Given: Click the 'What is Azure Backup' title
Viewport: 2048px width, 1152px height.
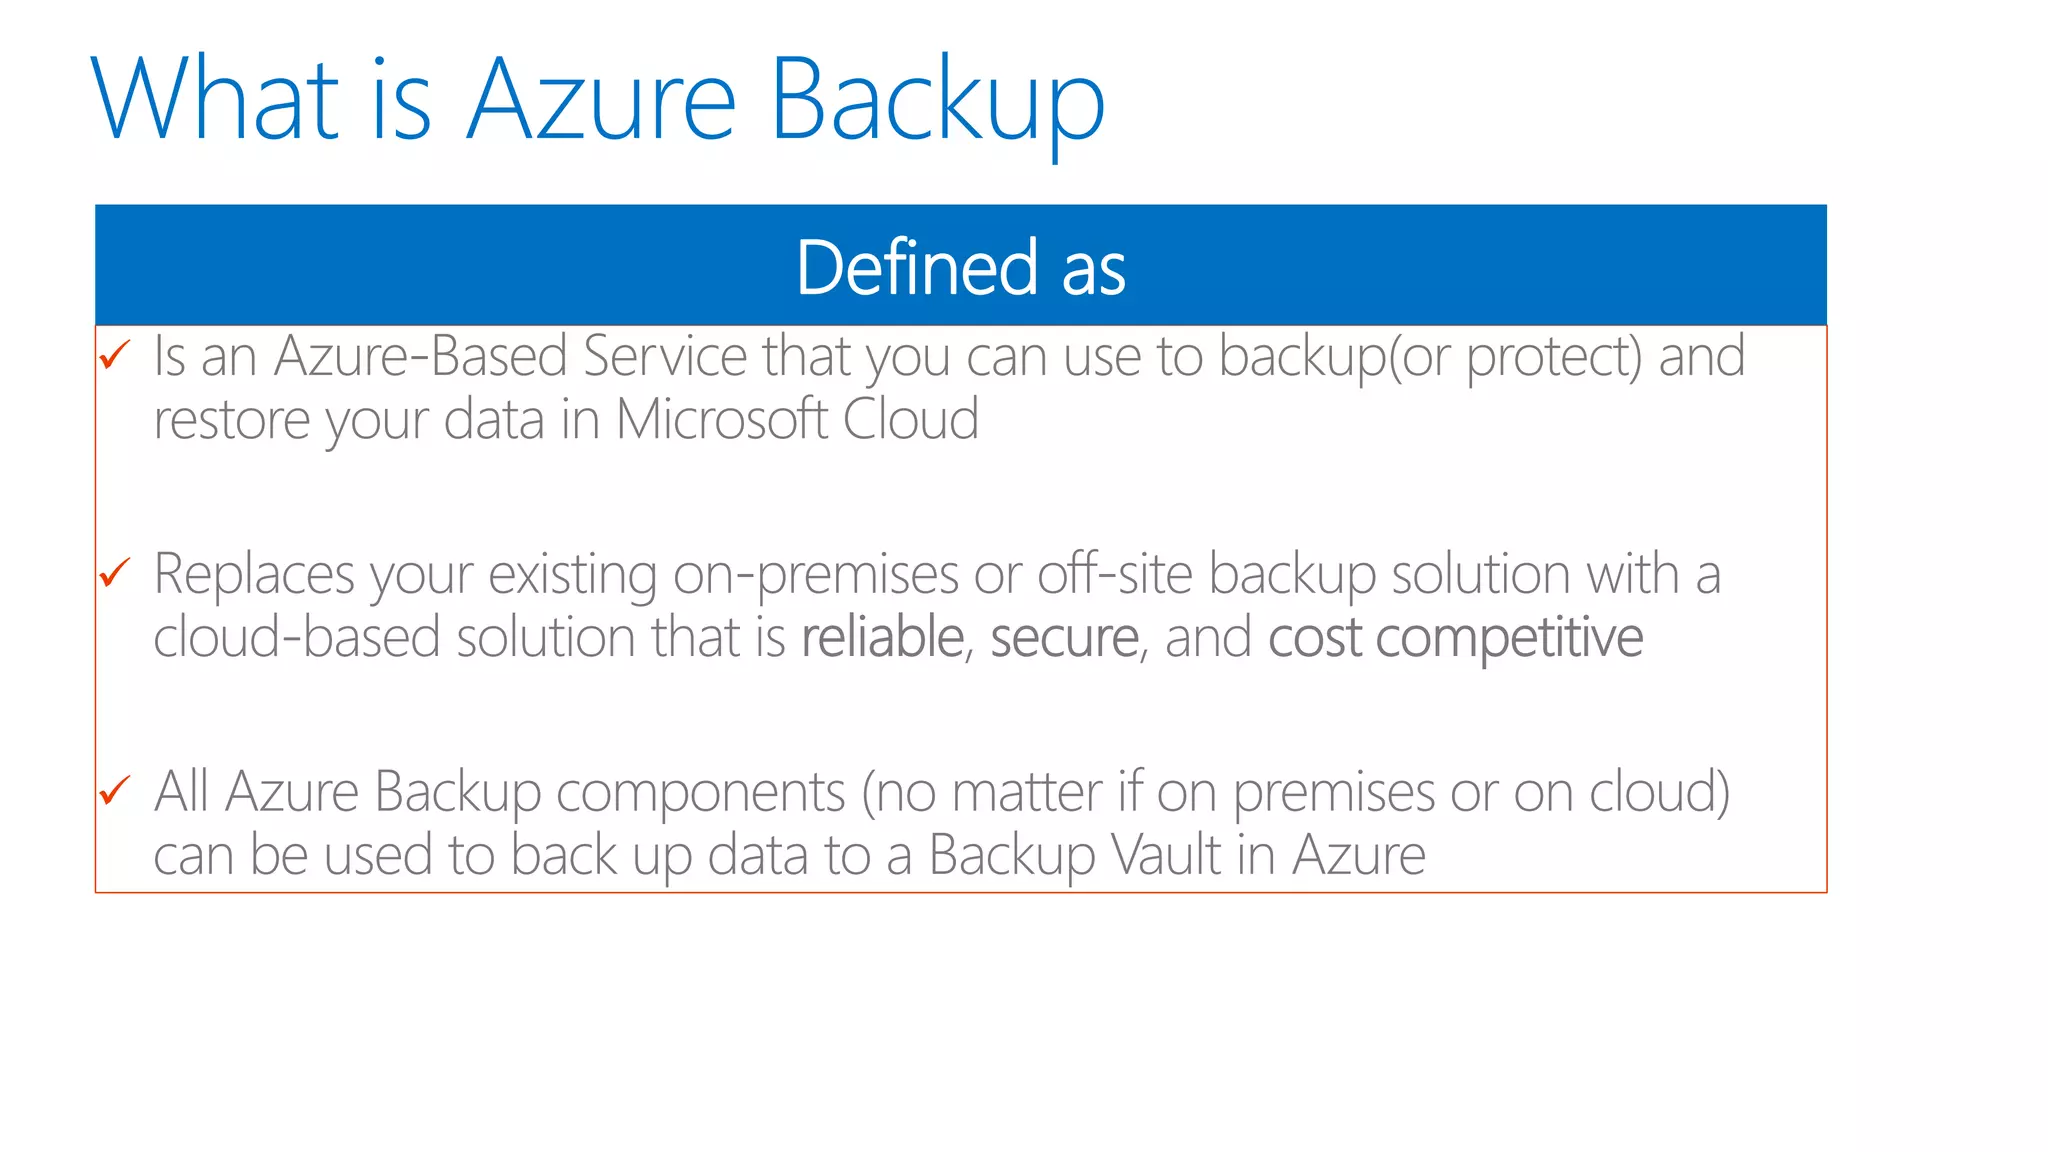Looking at the screenshot, I should [598, 100].
